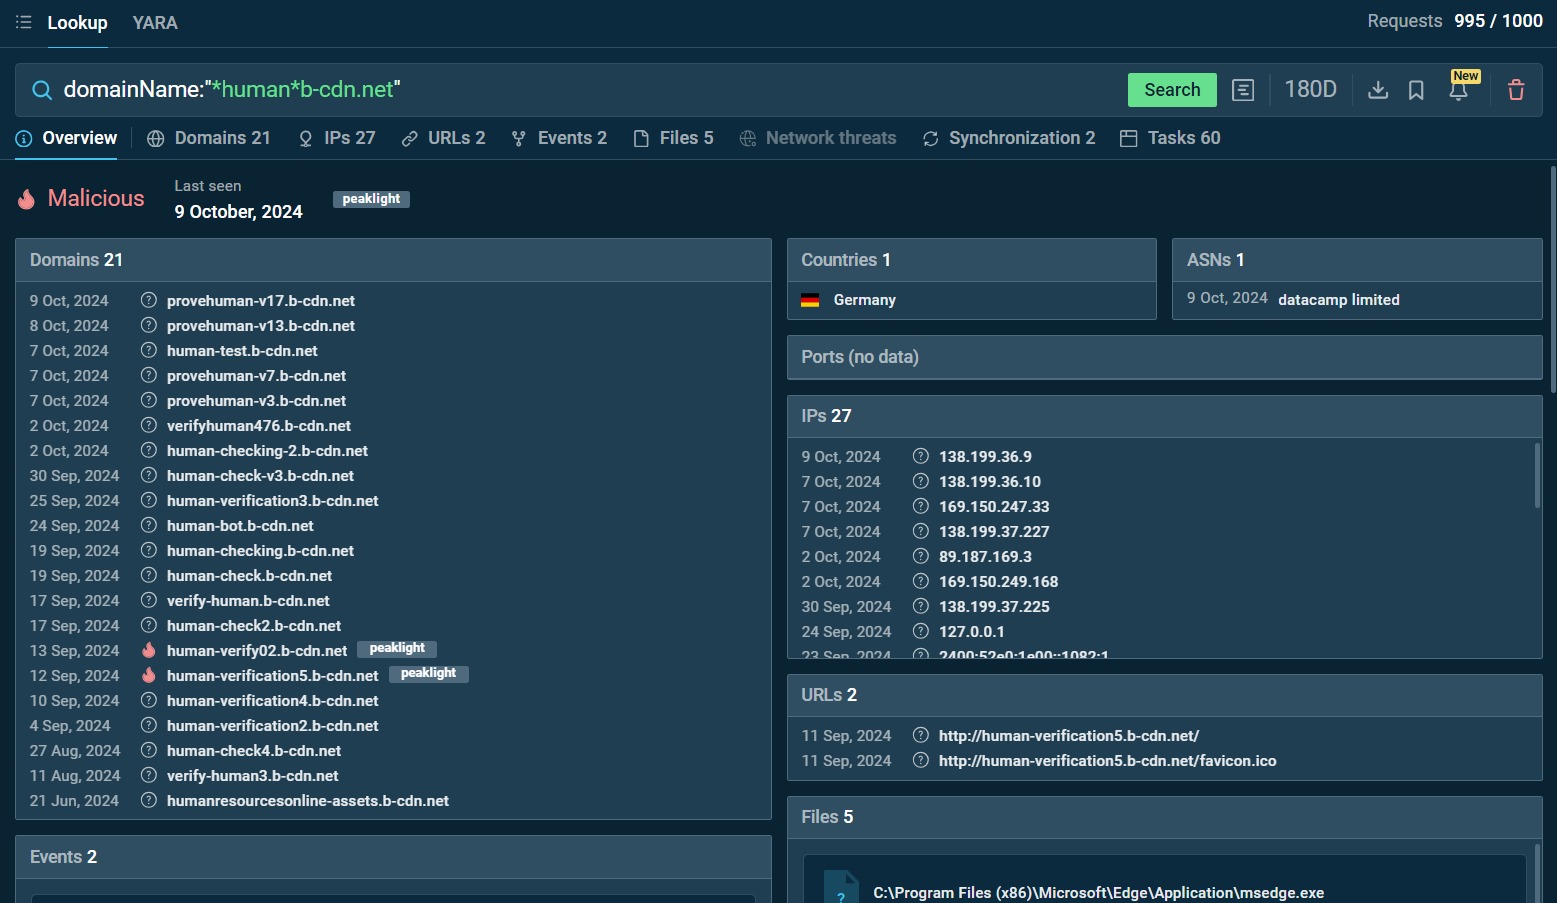Click the red trash delete icon
Viewport: 1557px width, 903px height.
1516,90
